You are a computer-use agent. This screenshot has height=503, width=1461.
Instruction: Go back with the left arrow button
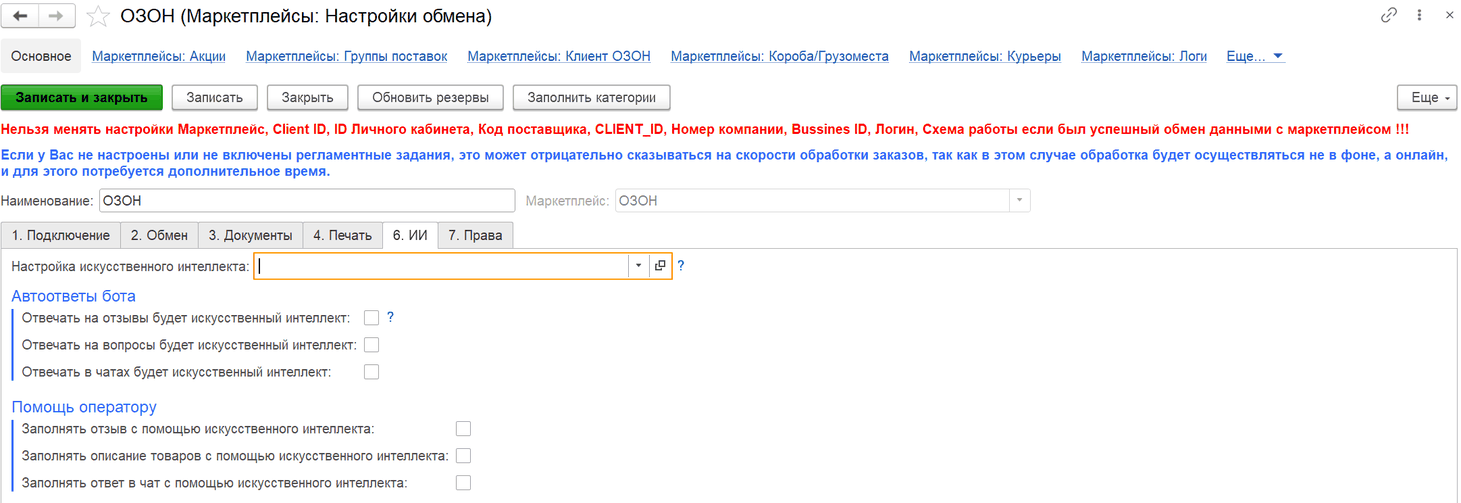click(21, 16)
